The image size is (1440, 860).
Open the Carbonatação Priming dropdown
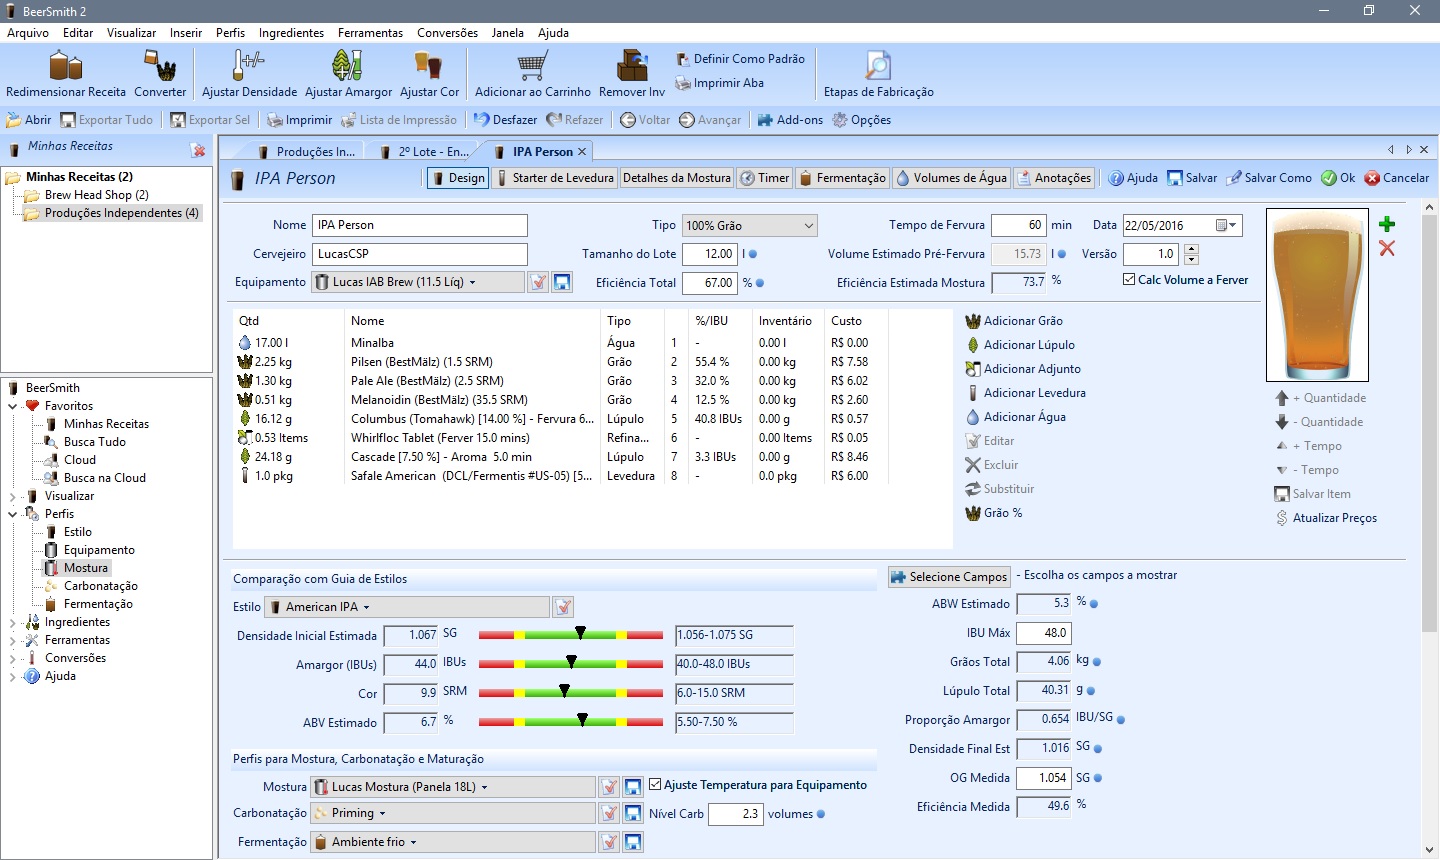[x=453, y=814]
